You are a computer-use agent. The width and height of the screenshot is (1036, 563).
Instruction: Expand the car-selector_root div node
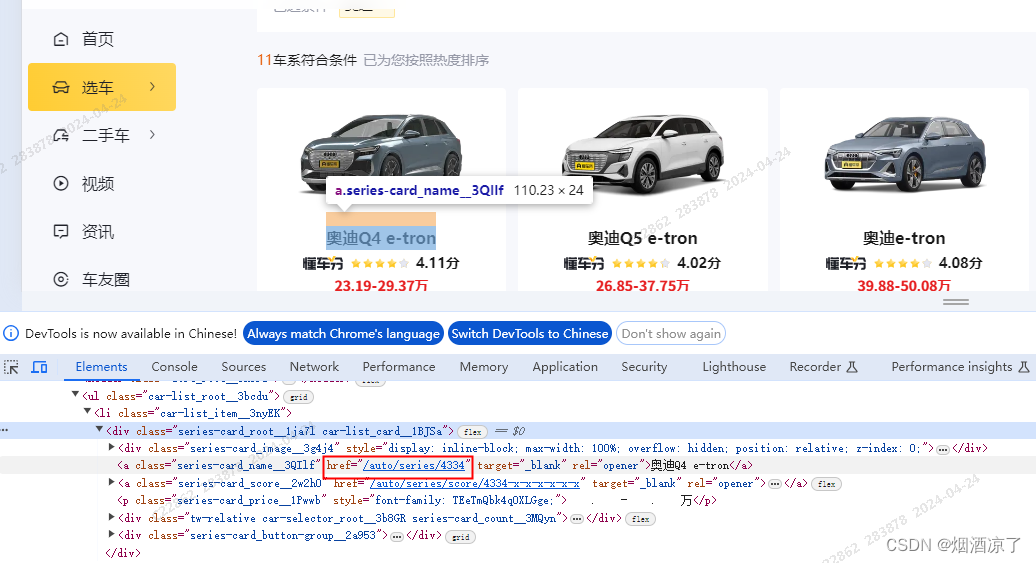pos(112,517)
